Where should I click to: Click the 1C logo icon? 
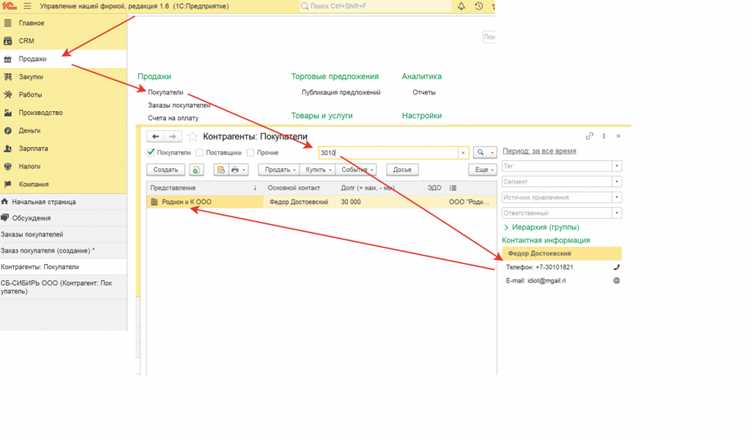(9, 6)
